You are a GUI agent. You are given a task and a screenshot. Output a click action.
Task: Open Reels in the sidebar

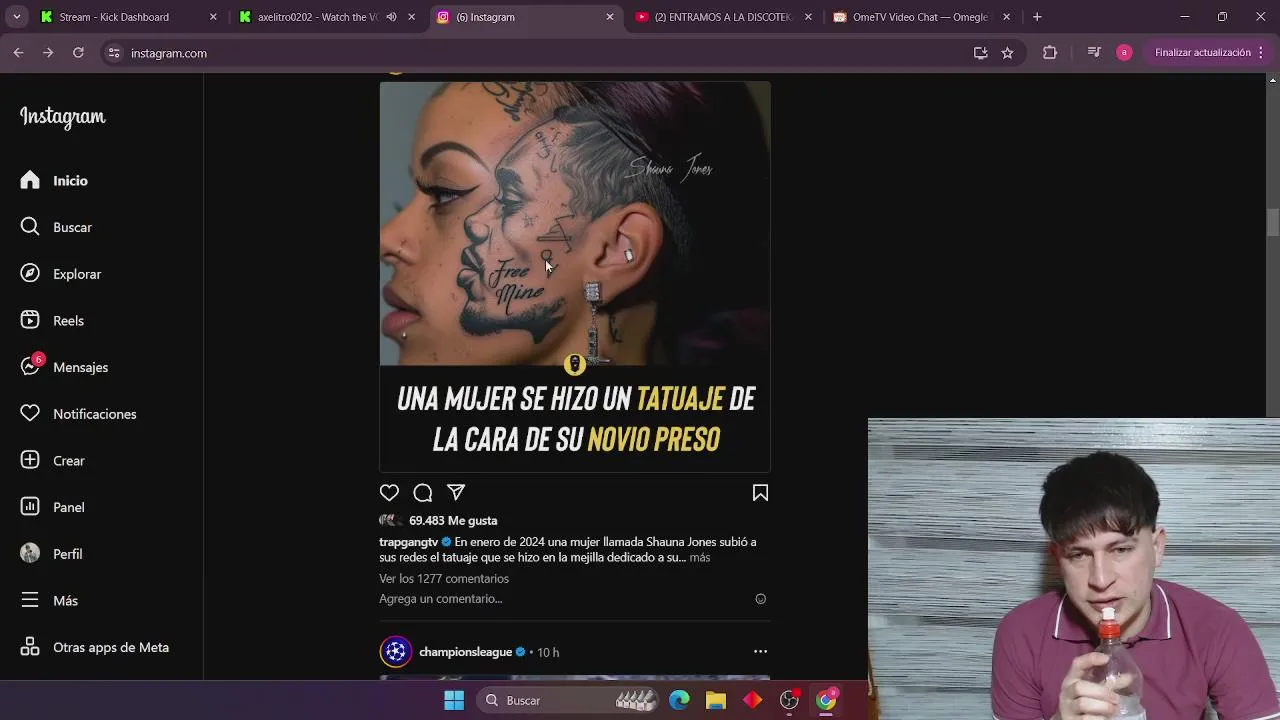point(52,320)
